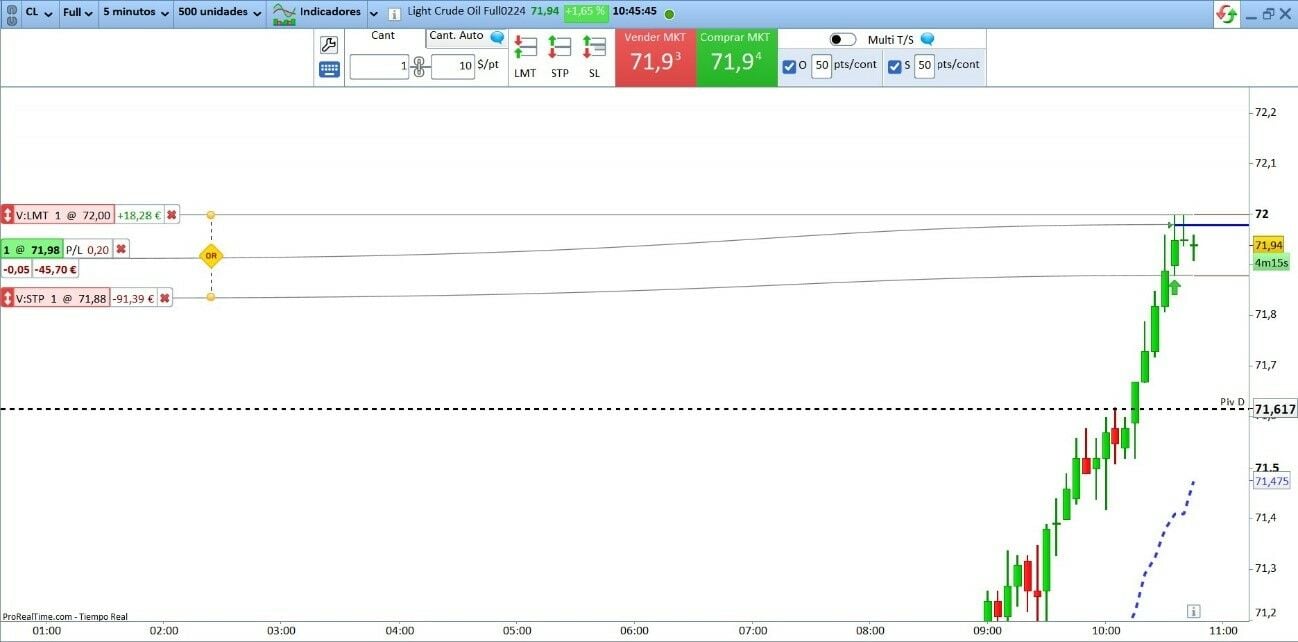This screenshot has width=1298, height=642.
Task: Click the chain link between quantity fields
Action: click(420, 67)
